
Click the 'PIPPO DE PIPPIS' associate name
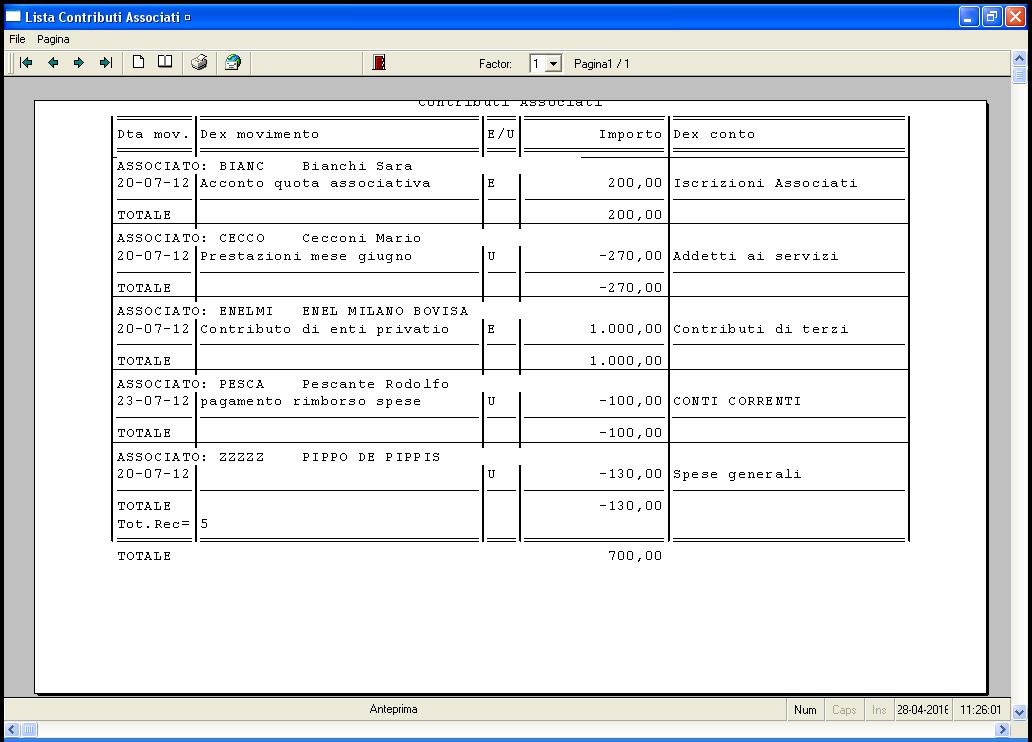pos(371,457)
